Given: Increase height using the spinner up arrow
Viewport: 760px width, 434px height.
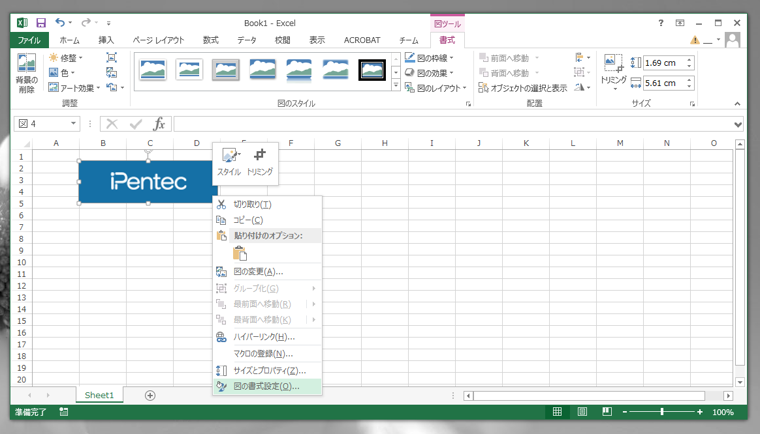Looking at the screenshot, I should [x=689, y=60].
